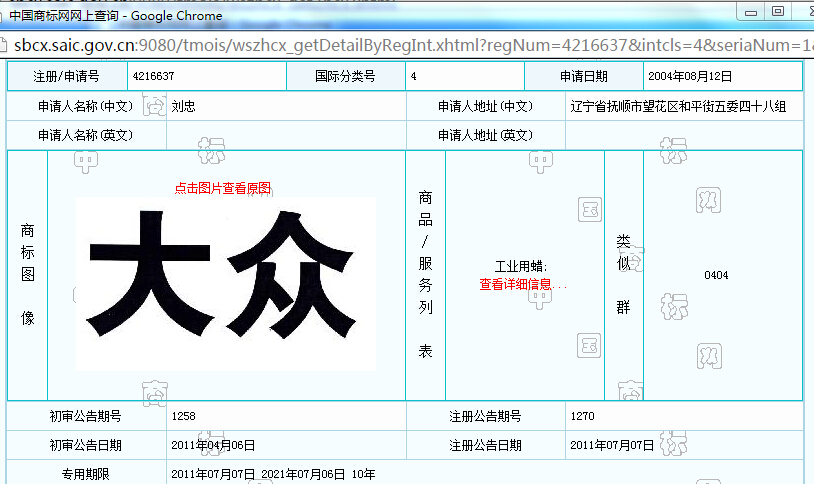Select preliminary announcement issue 1258

point(183,416)
